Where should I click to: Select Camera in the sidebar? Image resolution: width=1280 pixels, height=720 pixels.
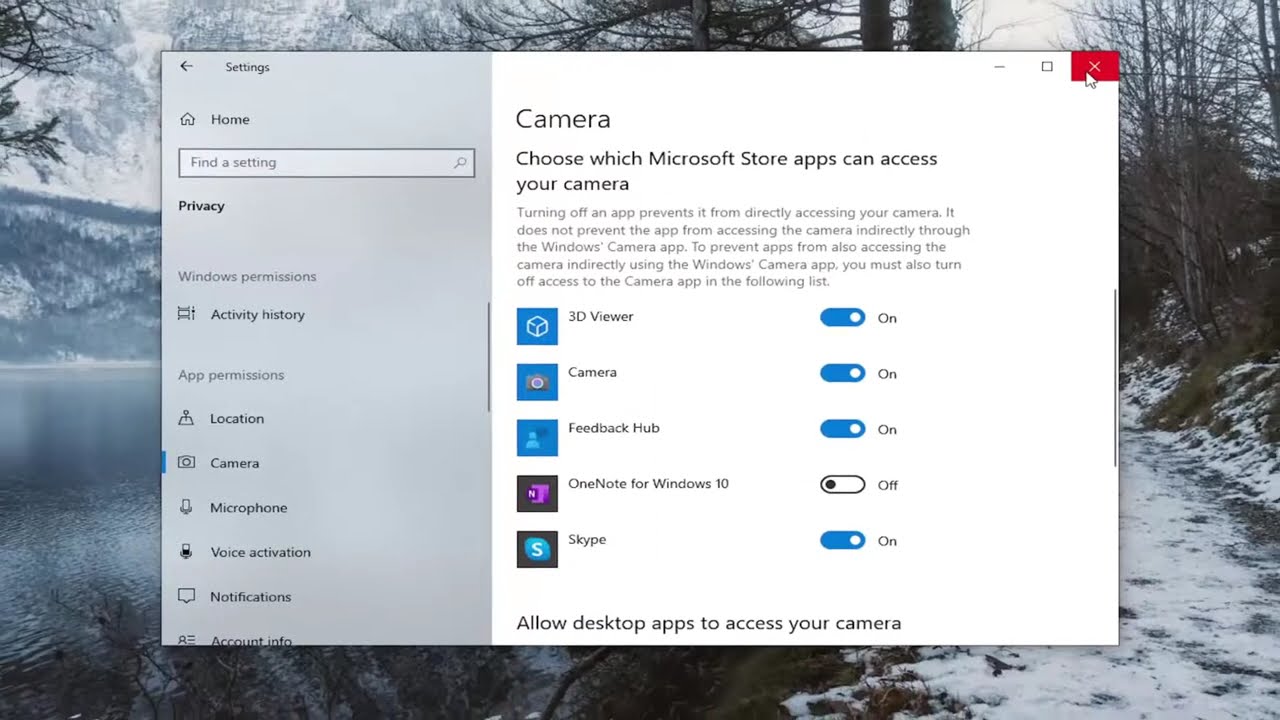[x=234, y=463]
